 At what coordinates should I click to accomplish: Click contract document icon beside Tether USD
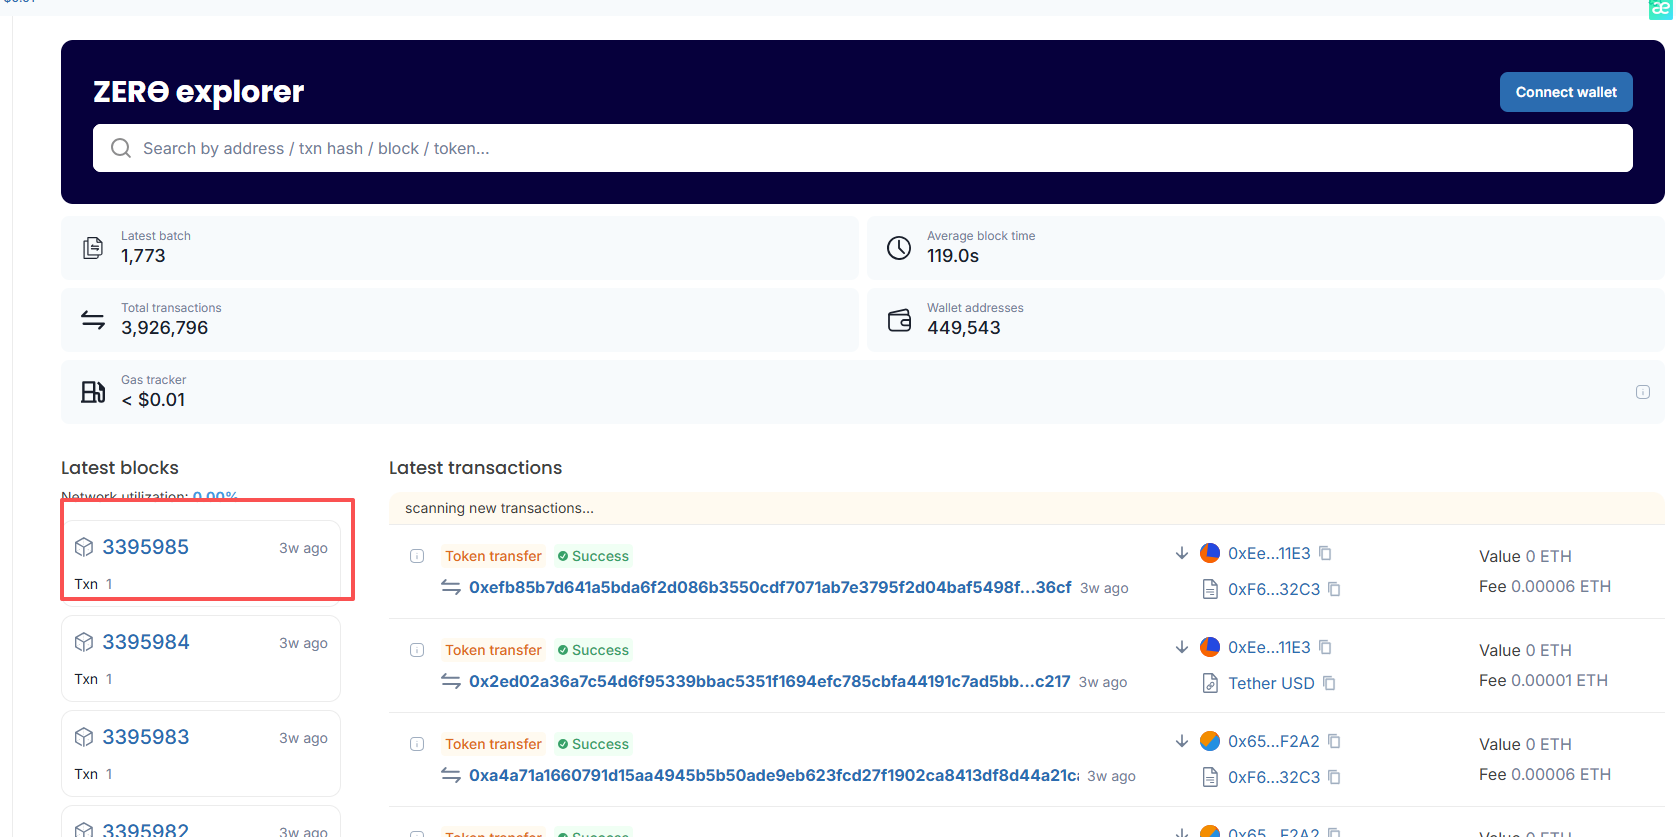(1210, 683)
